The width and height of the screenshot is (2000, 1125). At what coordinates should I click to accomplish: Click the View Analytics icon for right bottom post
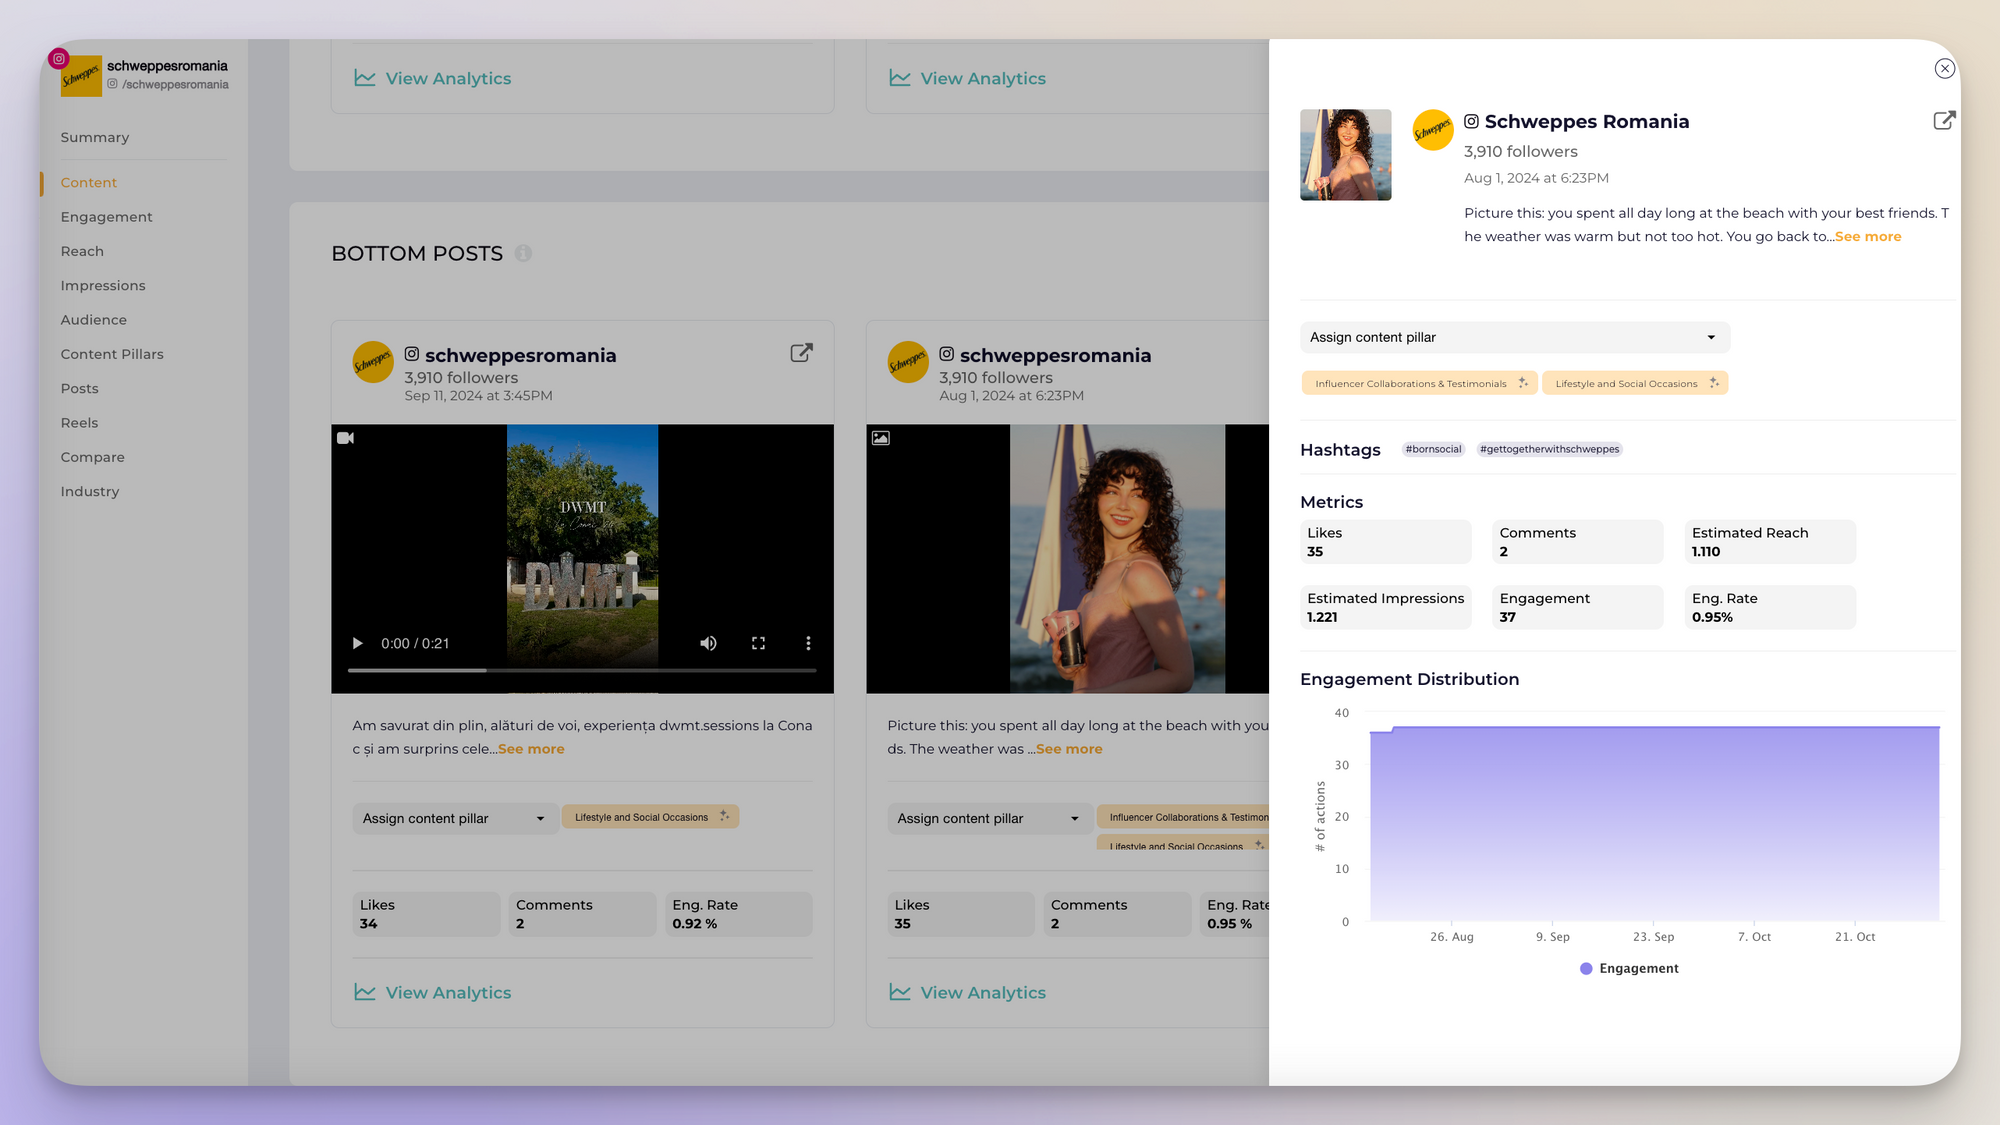click(x=900, y=992)
